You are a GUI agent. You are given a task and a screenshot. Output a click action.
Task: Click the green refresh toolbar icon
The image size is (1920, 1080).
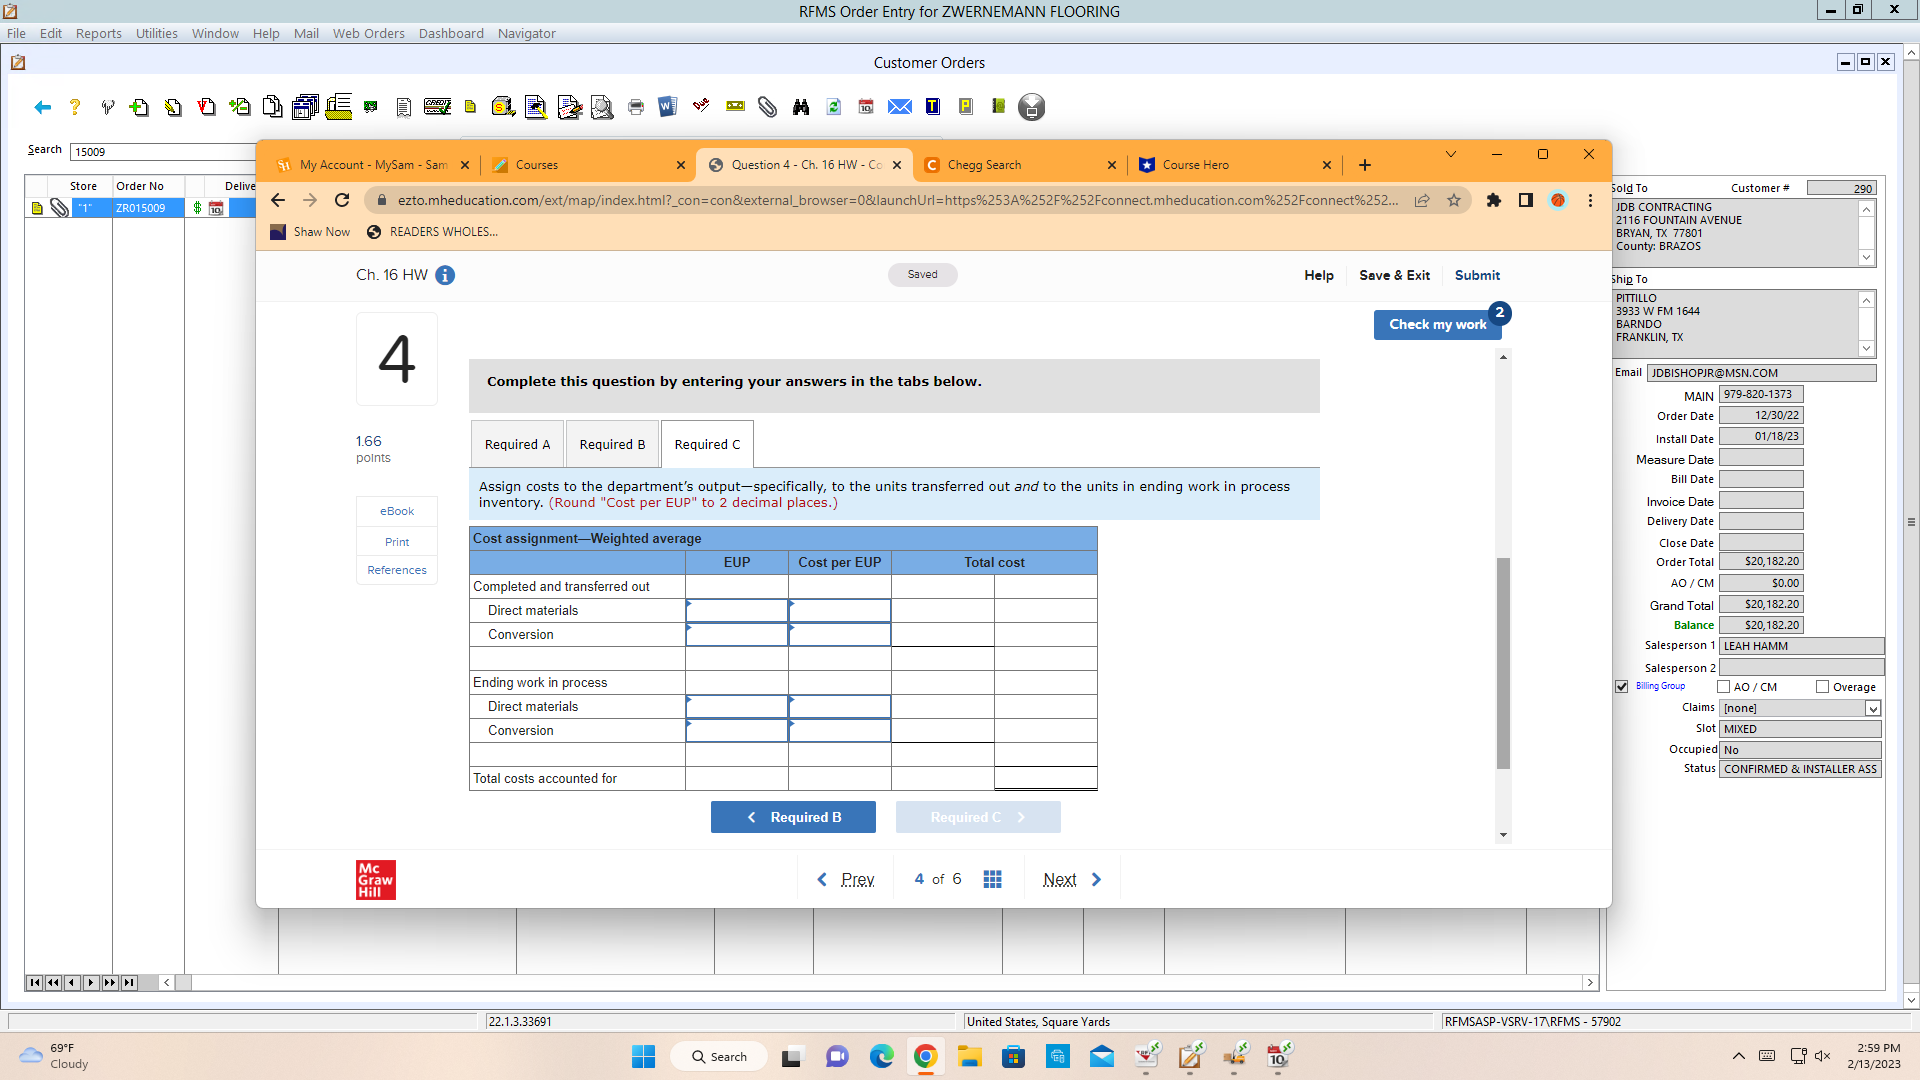point(834,107)
